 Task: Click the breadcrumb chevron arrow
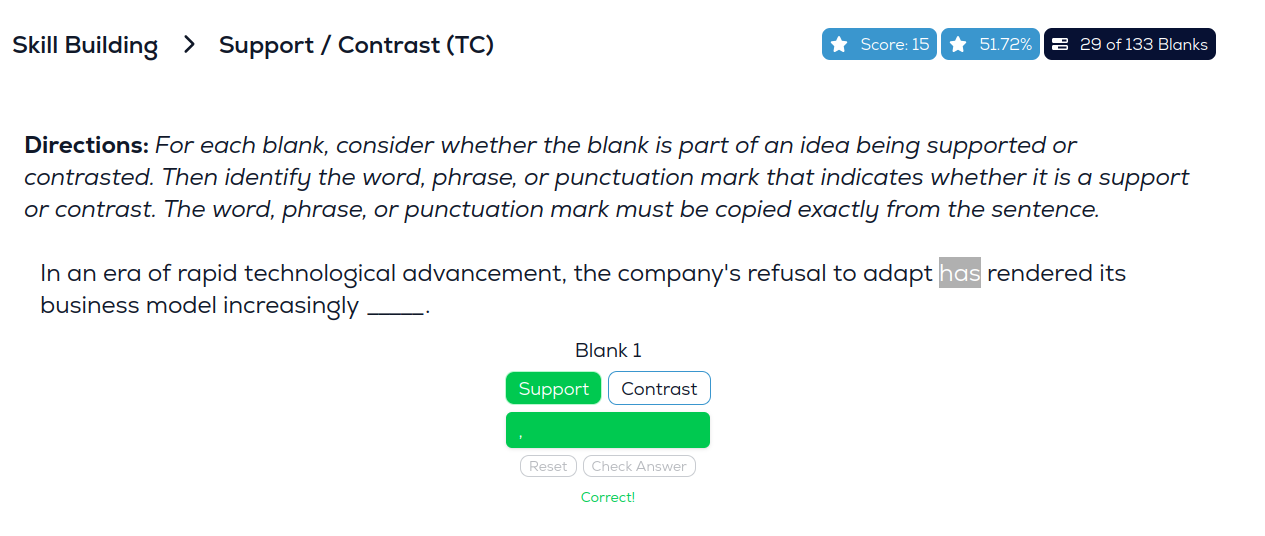190,45
